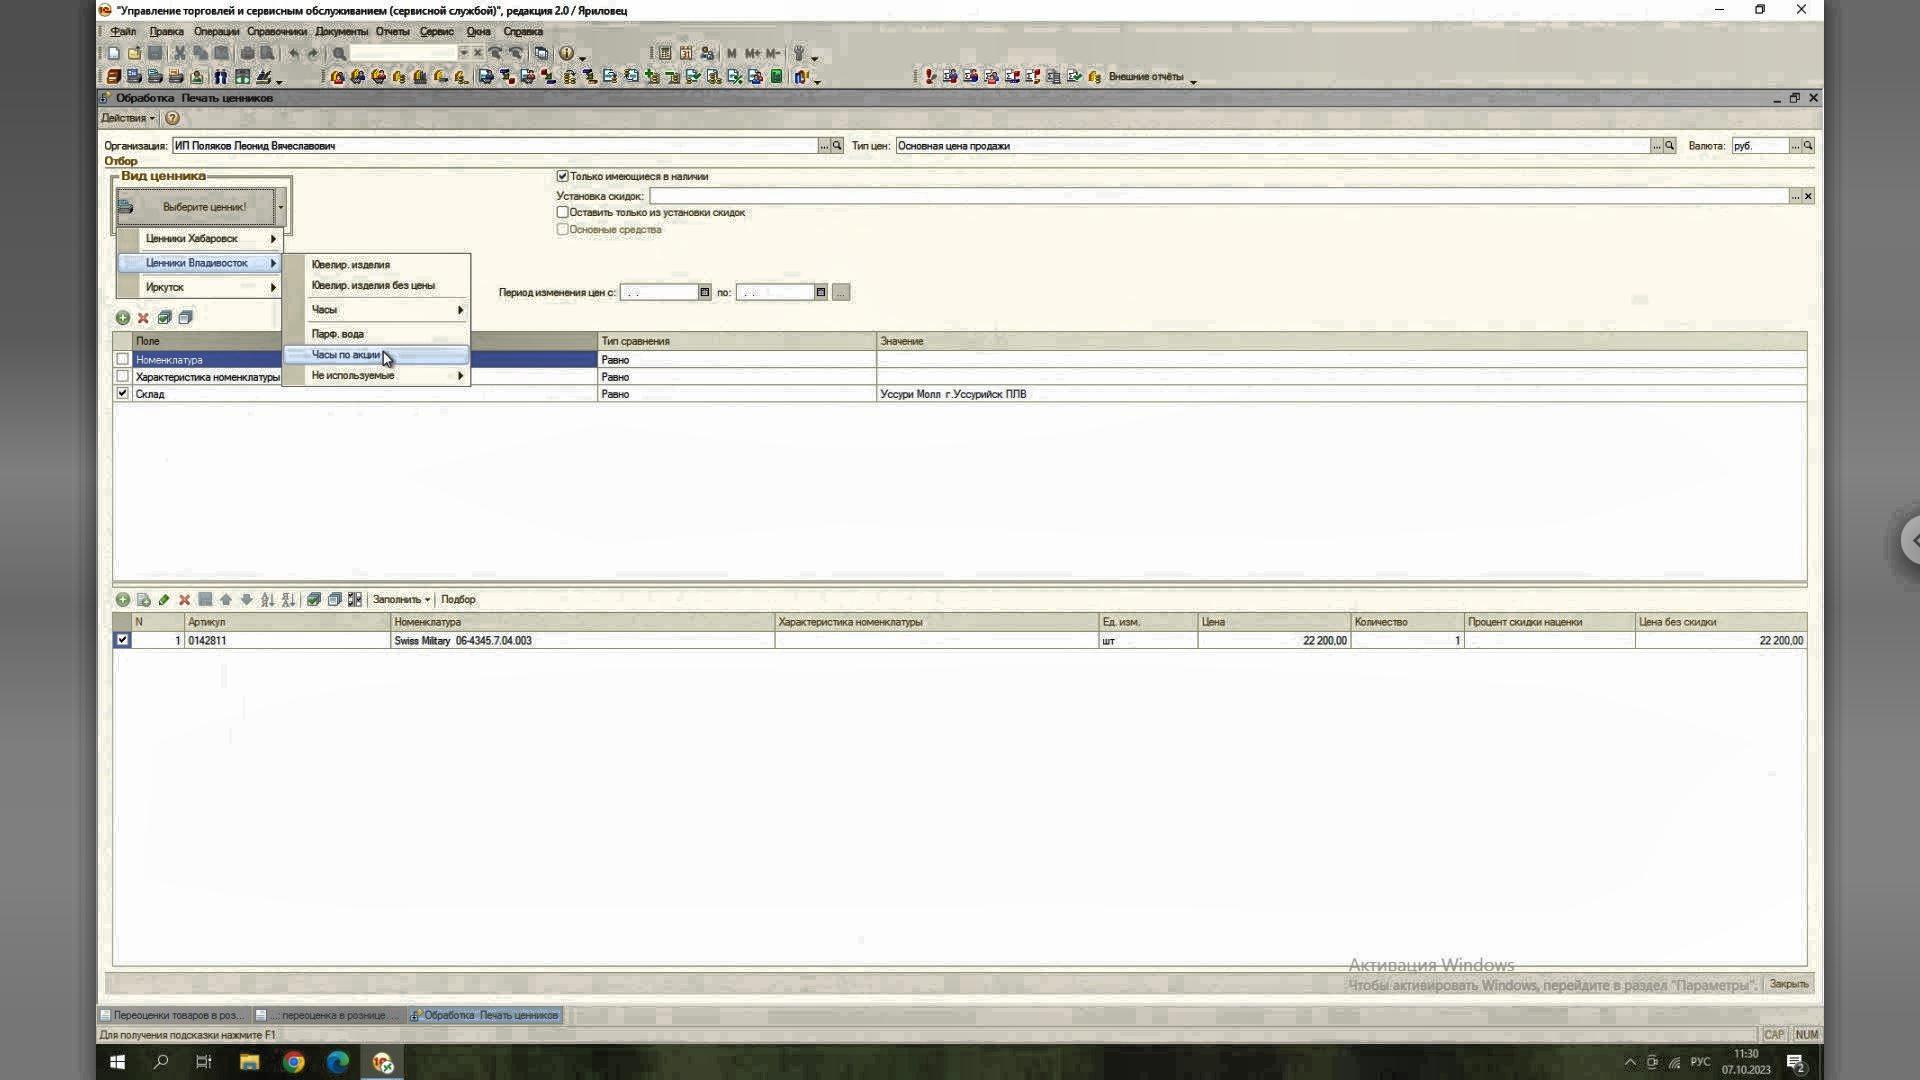Click the Open file toolbar icon

tap(134, 53)
